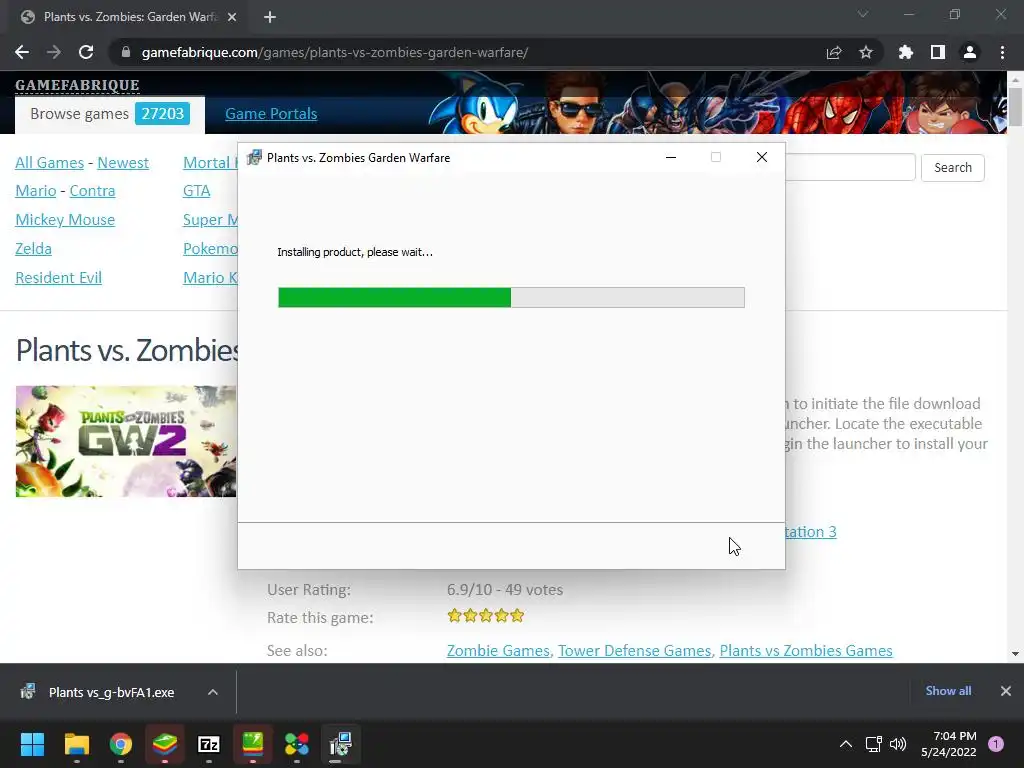Reload the gamefabrique page

coord(86,52)
